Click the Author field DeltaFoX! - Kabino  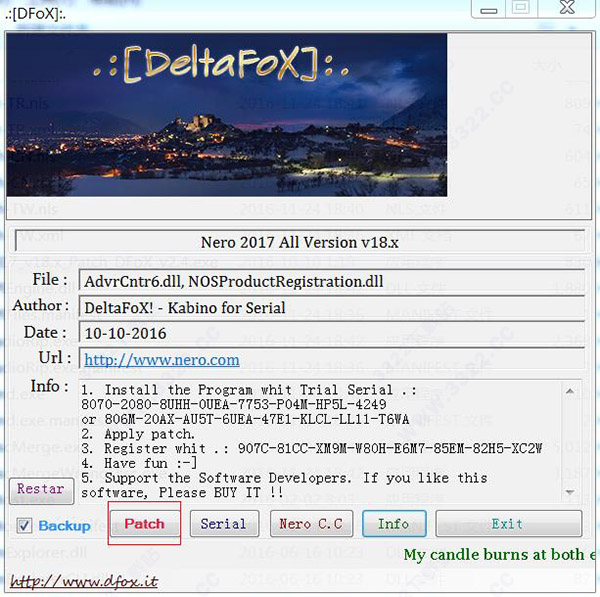coord(332,308)
